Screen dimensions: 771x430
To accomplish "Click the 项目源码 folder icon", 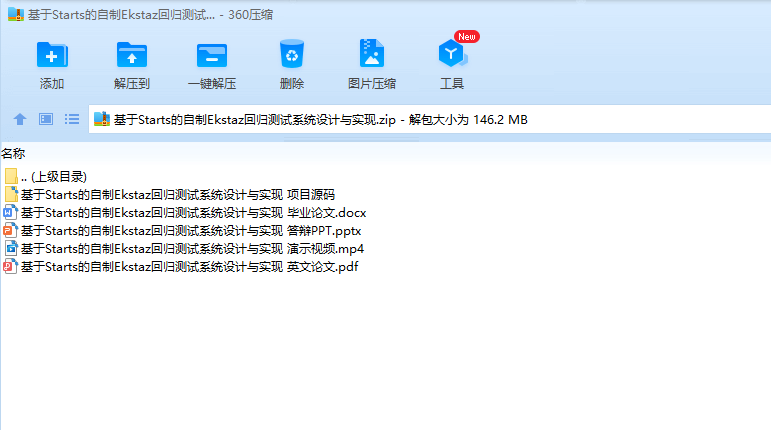I will coord(11,195).
